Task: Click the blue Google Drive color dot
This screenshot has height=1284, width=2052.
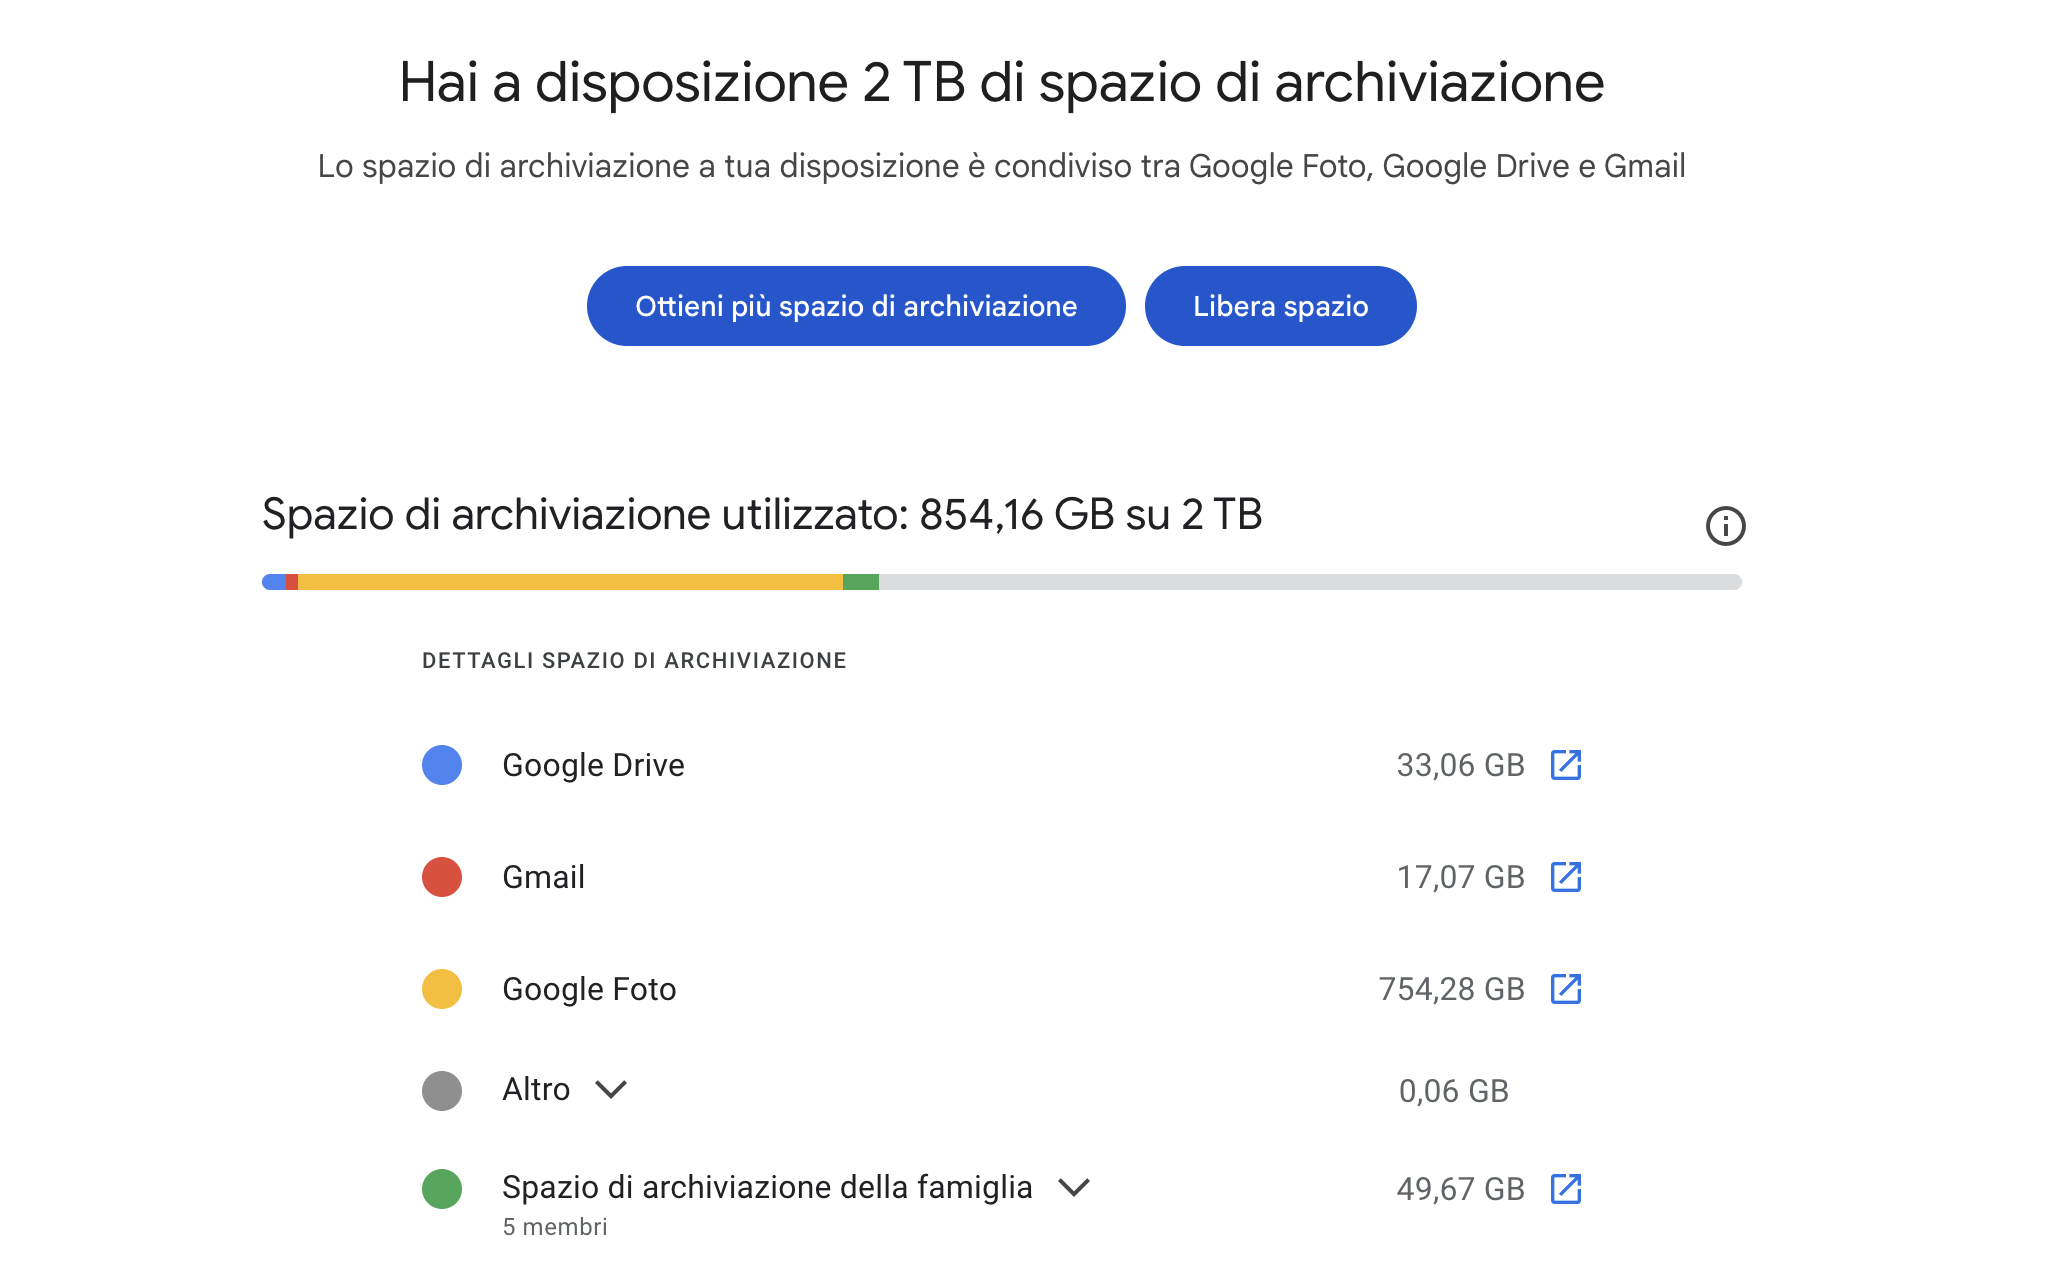Action: point(442,765)
